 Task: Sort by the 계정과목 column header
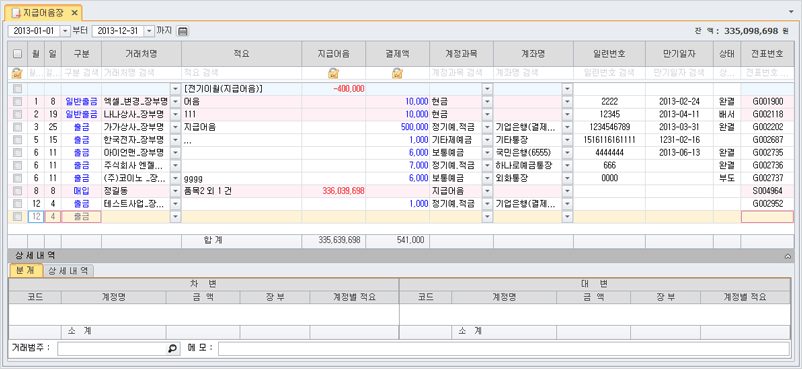click(461, 54)
